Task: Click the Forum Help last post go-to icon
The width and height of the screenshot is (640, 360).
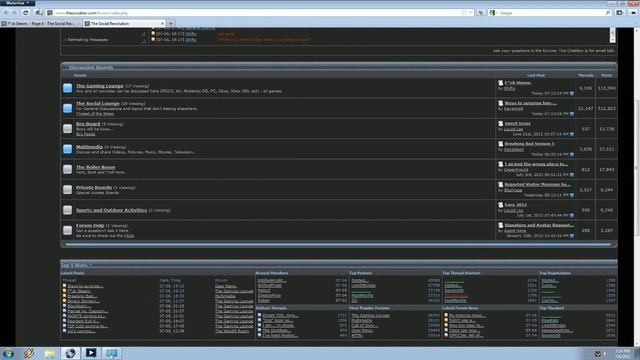Action: (x=572, y=236)
